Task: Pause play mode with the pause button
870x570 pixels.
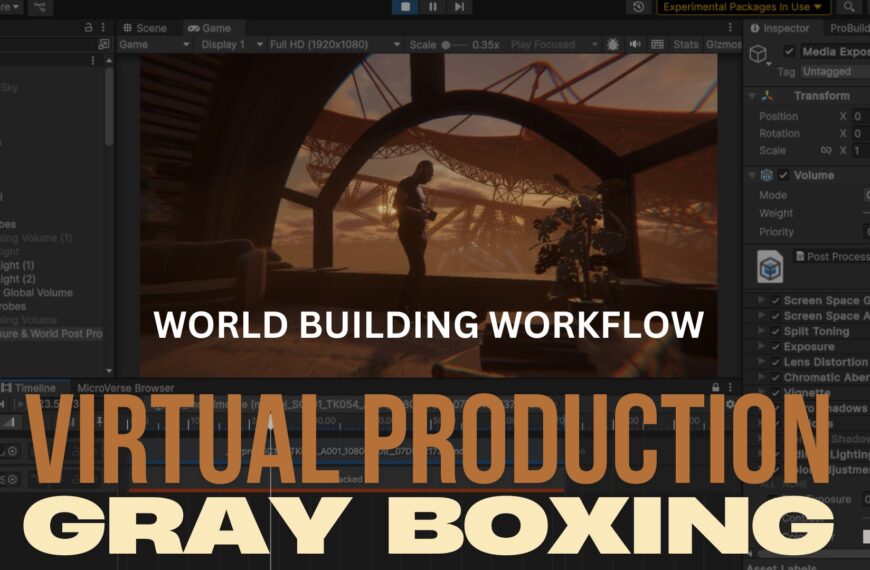Action: pos(433,7)
